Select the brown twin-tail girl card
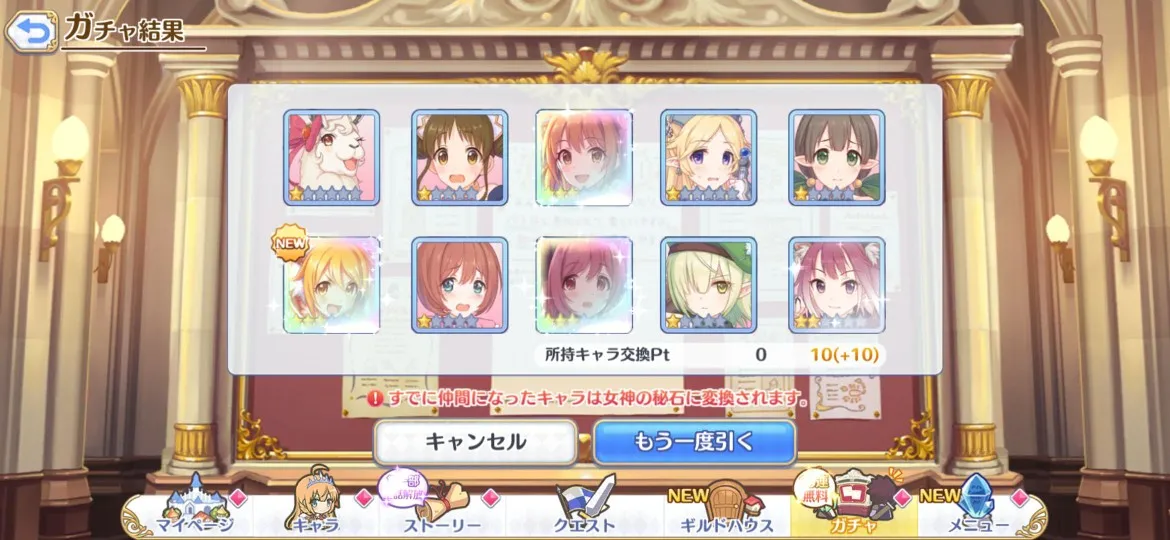 tap(460, 157)
